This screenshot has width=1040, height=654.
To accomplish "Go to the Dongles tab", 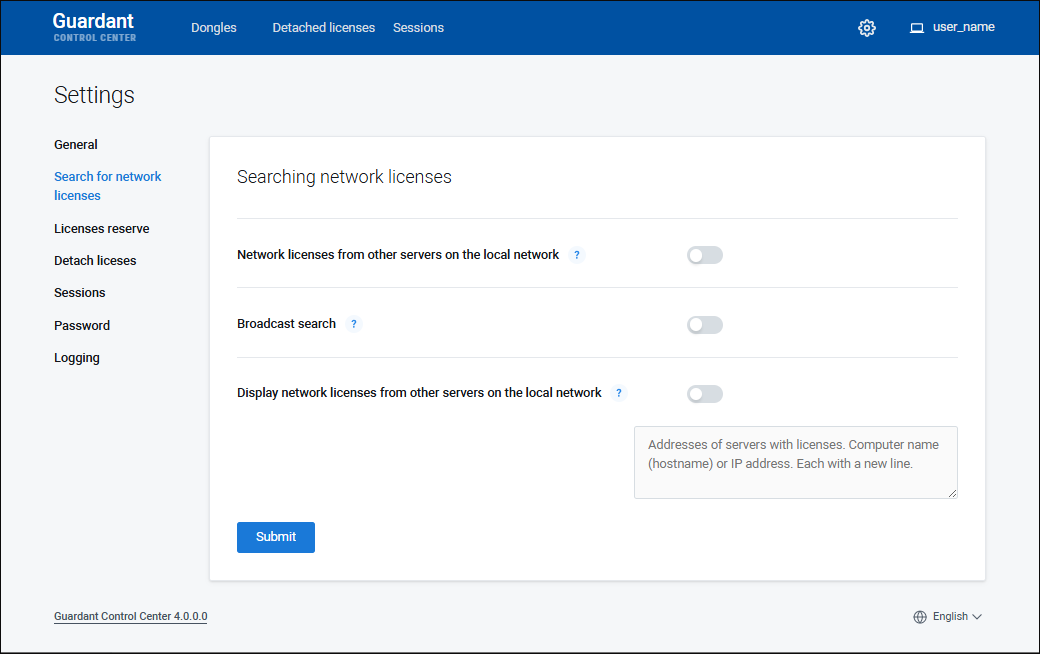I will click(214, 28).
